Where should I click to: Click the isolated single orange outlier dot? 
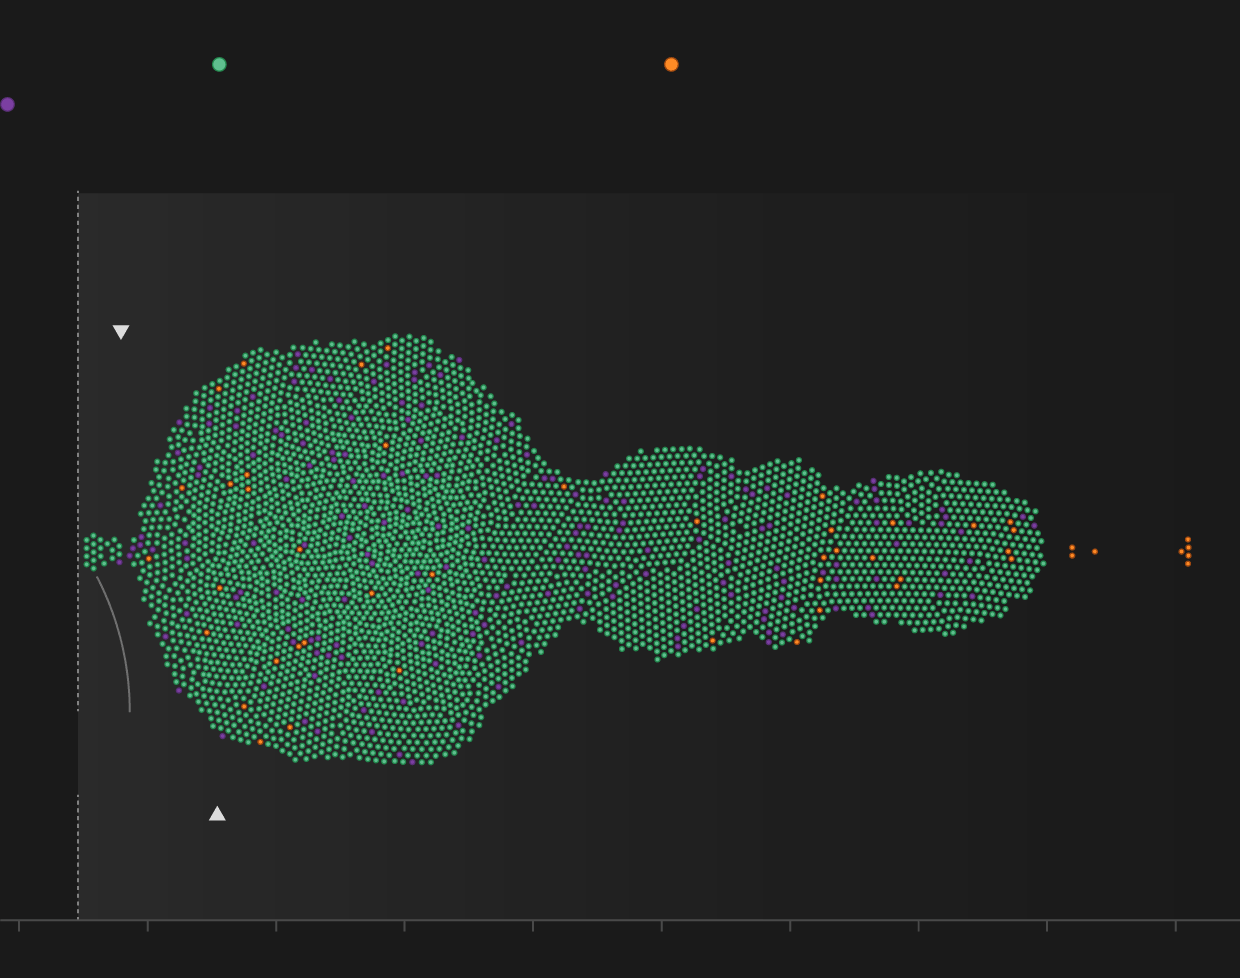pos(1095,552)
